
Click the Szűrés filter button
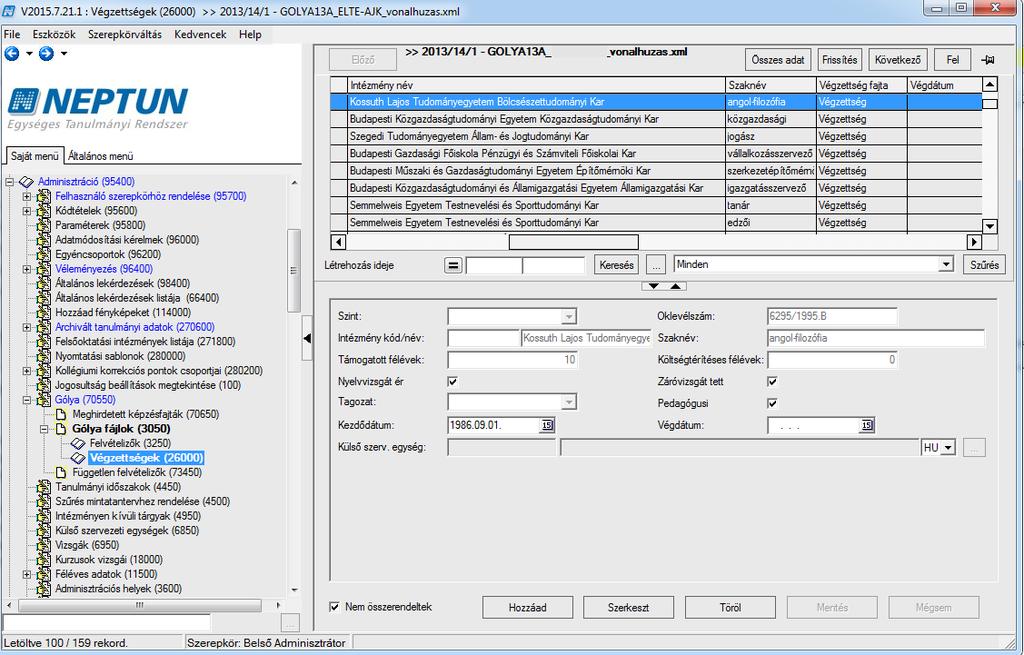[984, 265]
